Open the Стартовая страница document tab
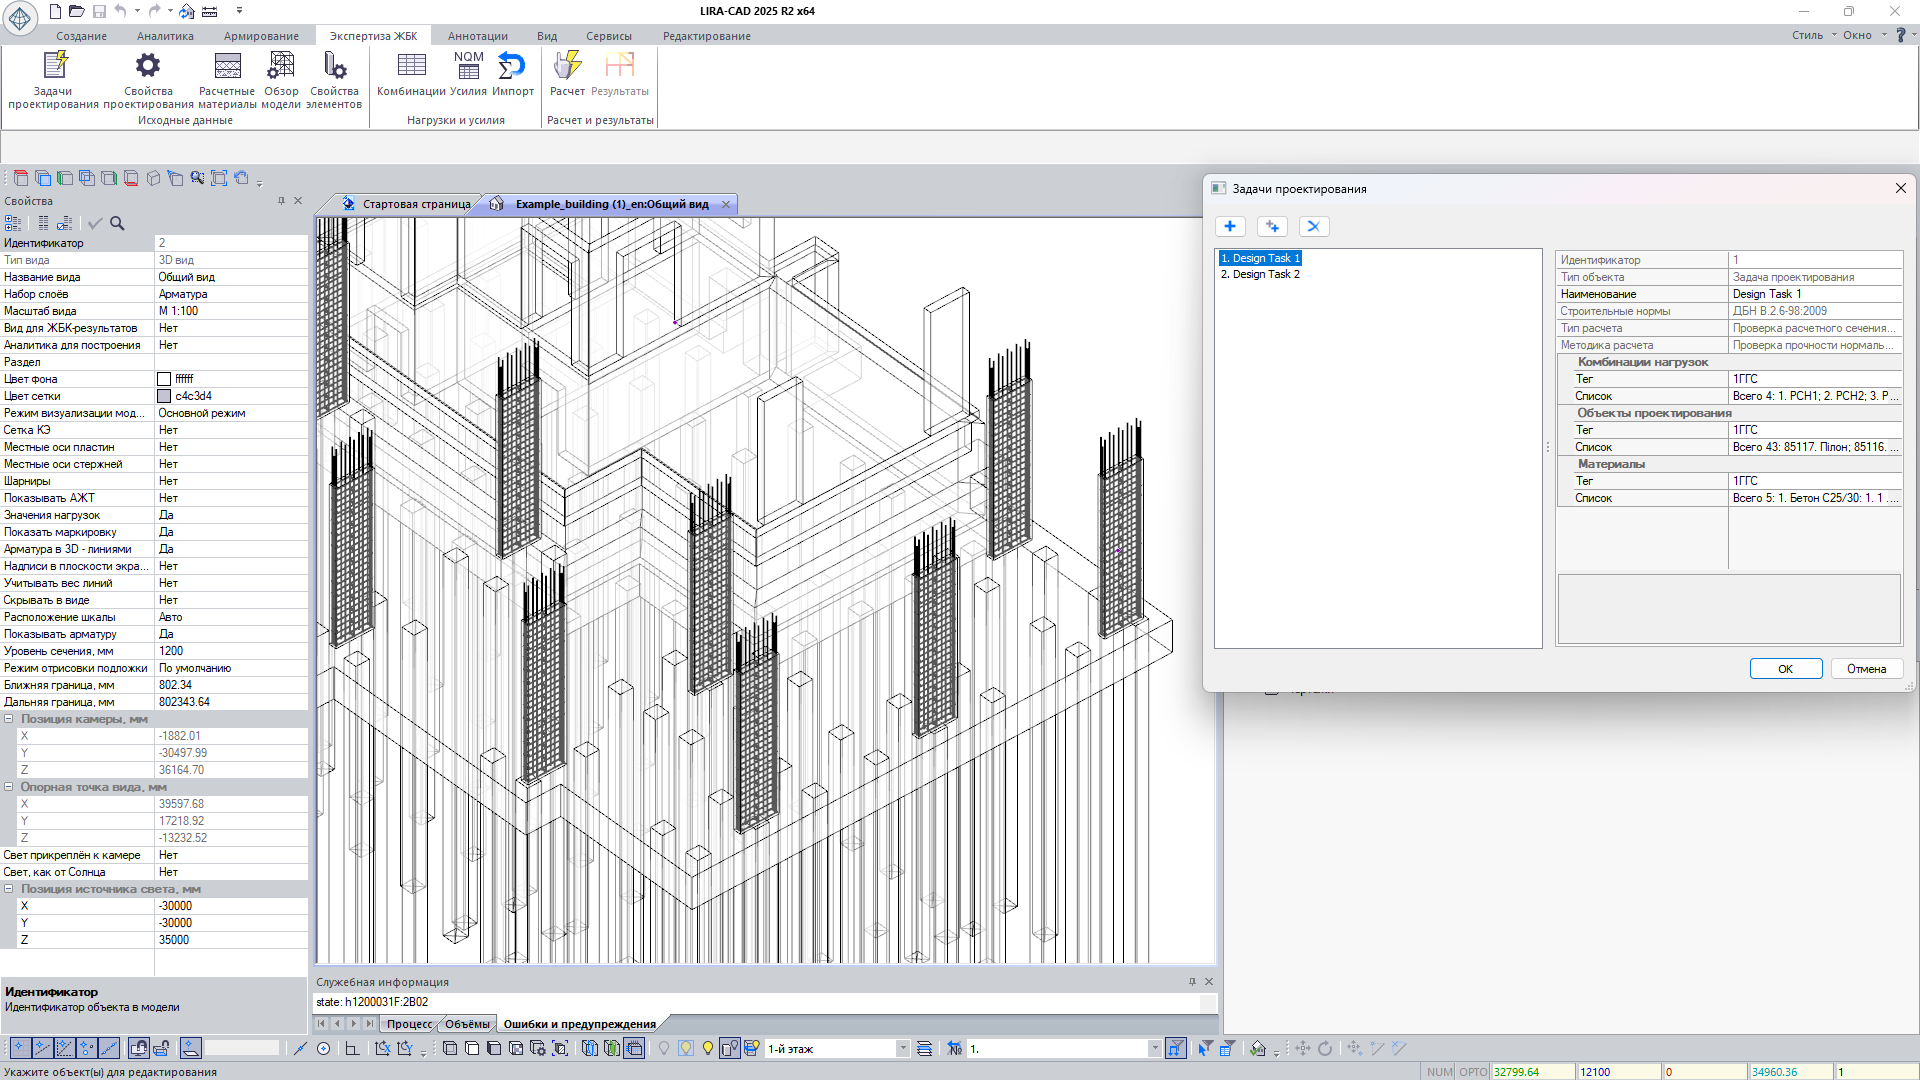Image resolution: width=1920 pixels, height=1080 pixels. (x=415, y=204)
